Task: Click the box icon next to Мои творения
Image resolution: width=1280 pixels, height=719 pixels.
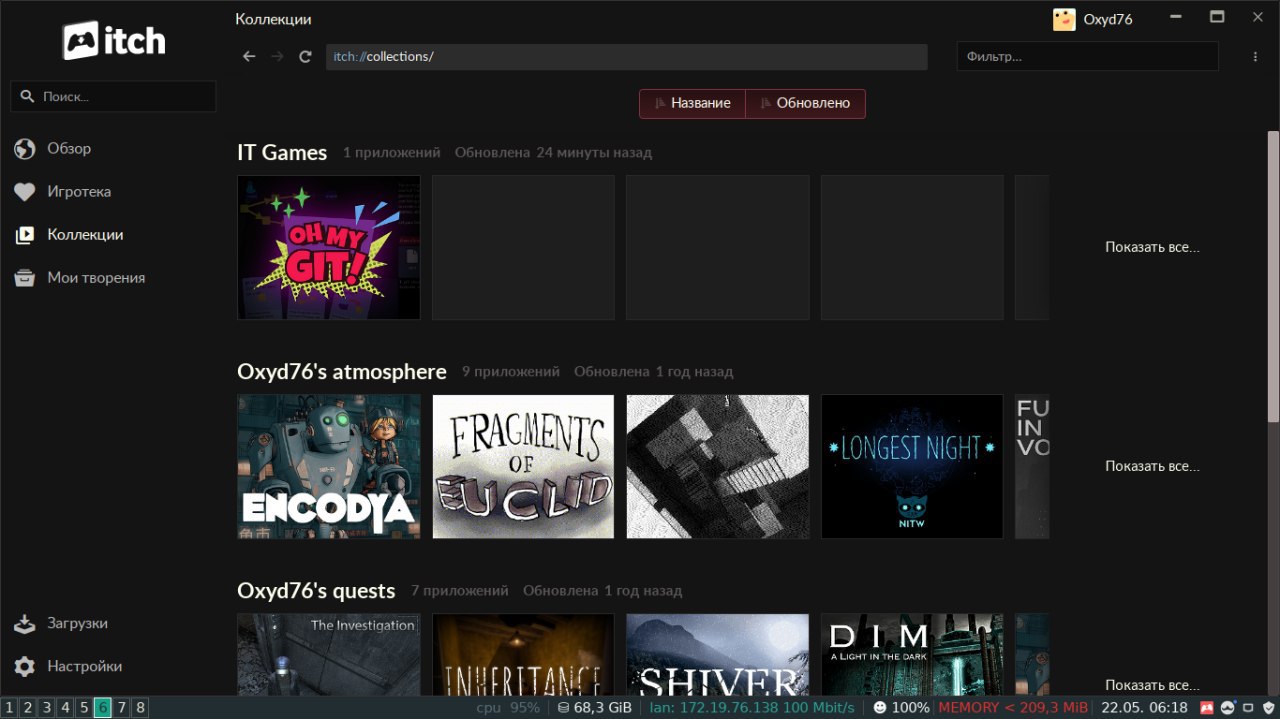Action: (25, 278)
